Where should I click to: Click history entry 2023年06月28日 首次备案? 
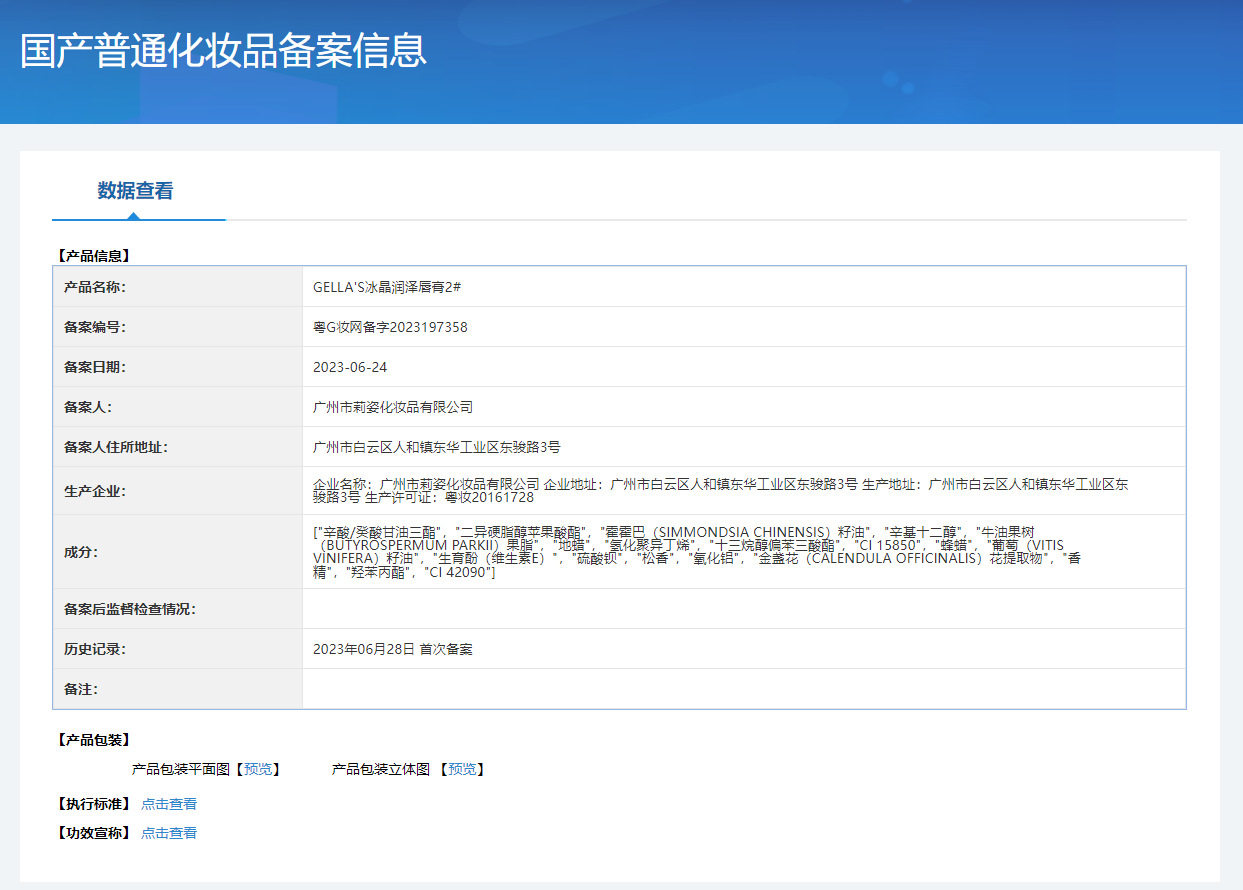[393, 649]
